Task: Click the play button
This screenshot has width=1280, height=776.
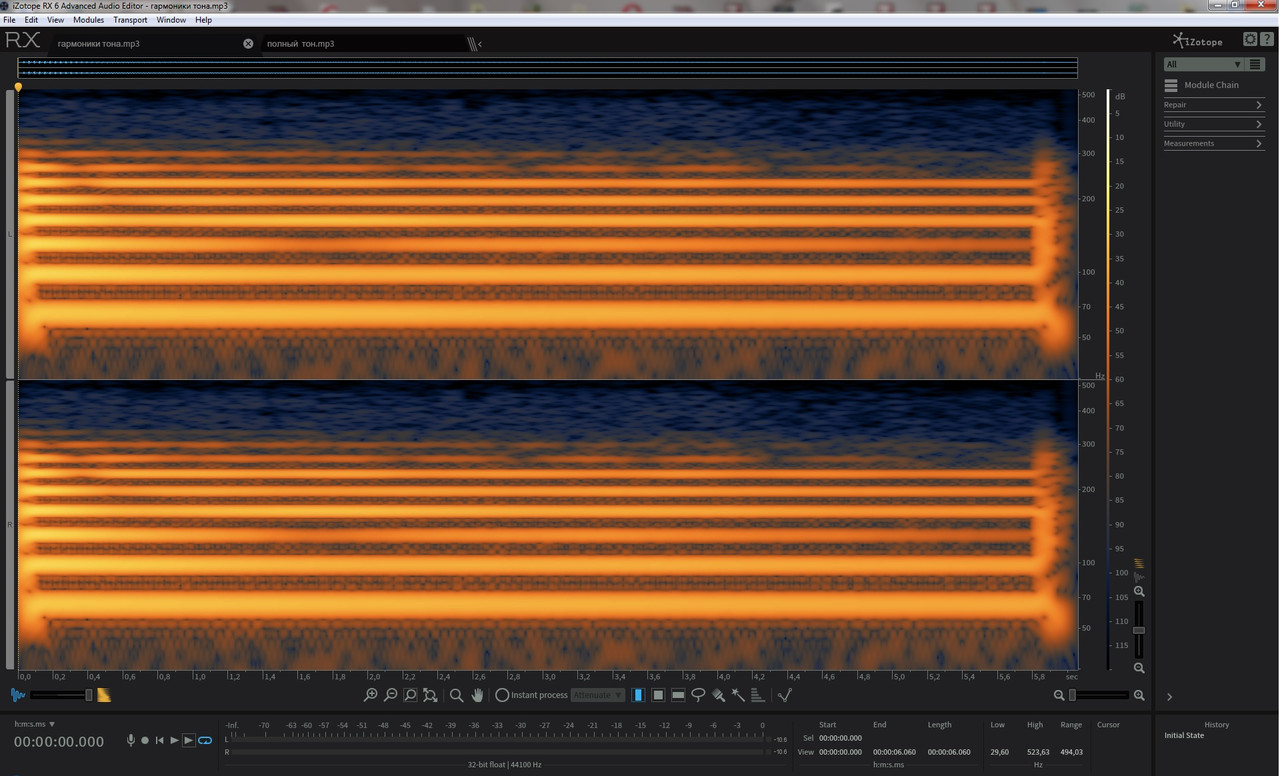Action: 174,740
